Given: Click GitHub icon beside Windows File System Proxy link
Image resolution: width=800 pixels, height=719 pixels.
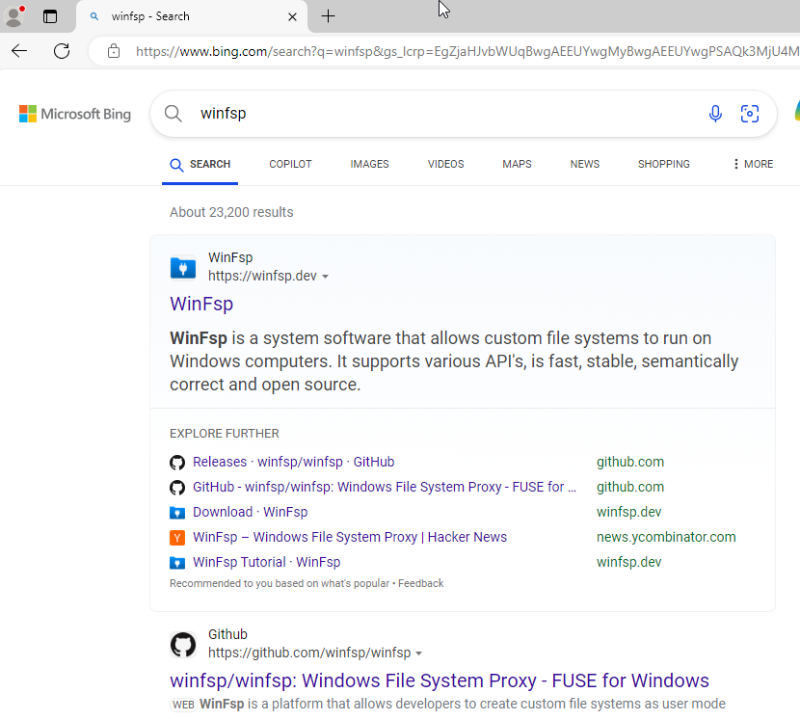Looking at the screenshot, I should (x=177, y=487).
